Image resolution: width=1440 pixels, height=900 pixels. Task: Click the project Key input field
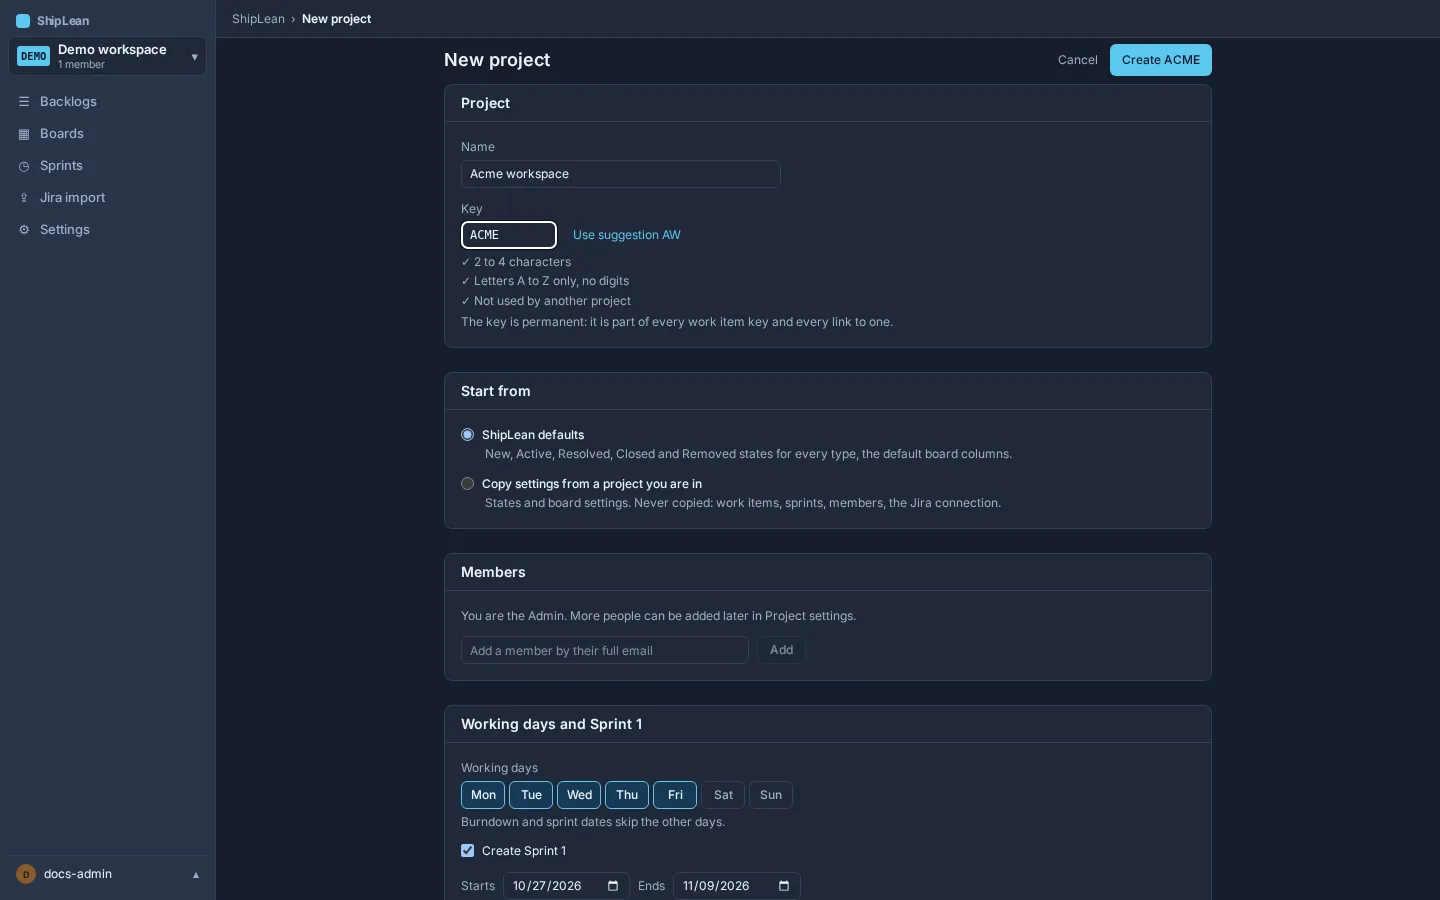coord(509,235)
